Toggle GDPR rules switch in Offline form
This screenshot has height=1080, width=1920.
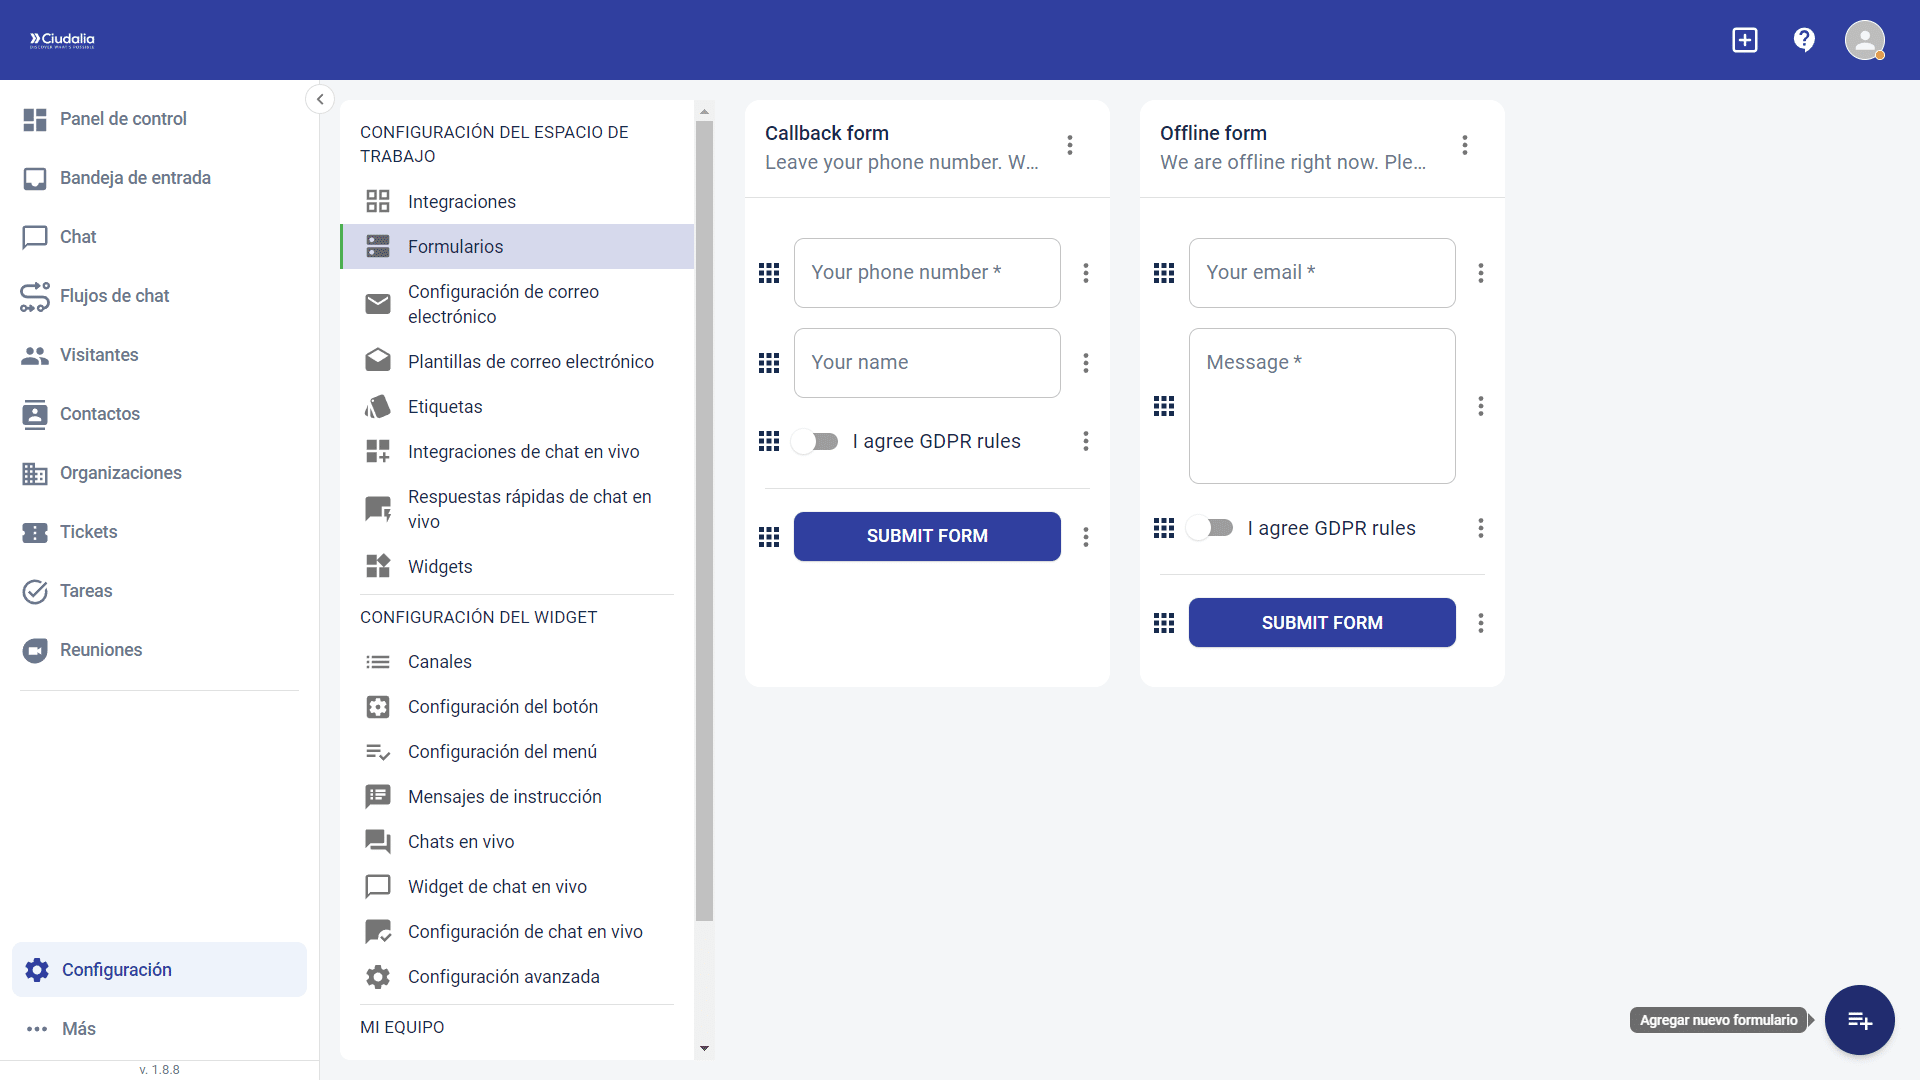tap(1210, 528)
